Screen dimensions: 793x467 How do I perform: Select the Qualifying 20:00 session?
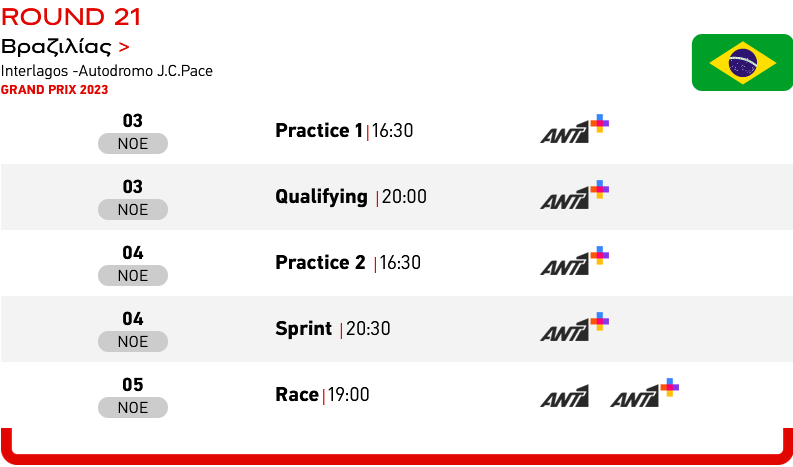coord(351,197)
